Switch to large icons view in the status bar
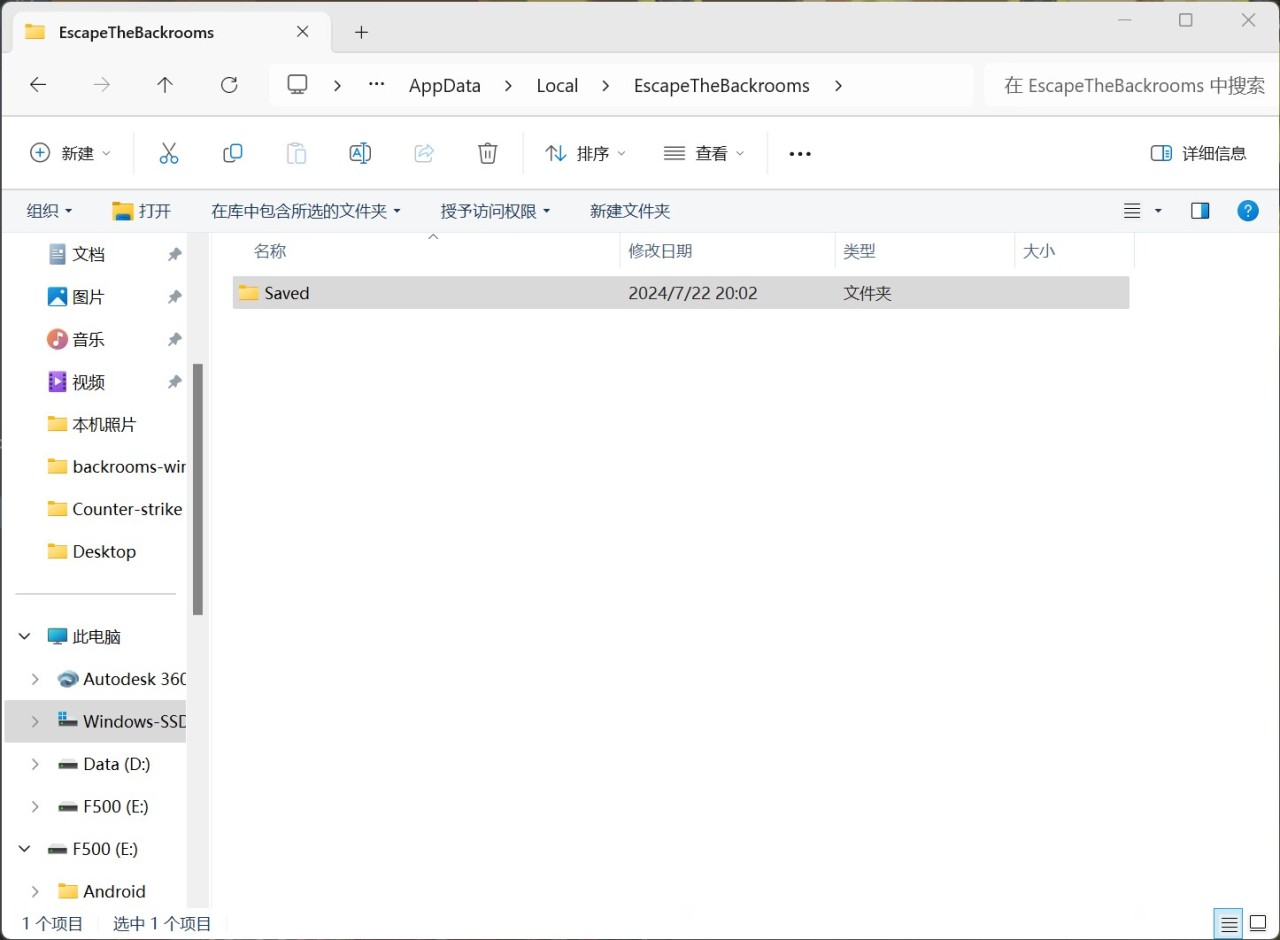This screenshot has height=940, width=1280. (1258, 924)
